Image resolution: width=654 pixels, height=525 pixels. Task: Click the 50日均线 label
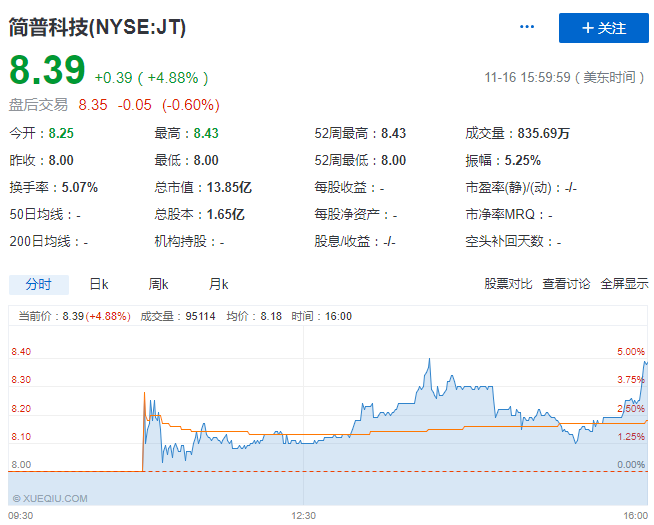(x=36, y=215)
